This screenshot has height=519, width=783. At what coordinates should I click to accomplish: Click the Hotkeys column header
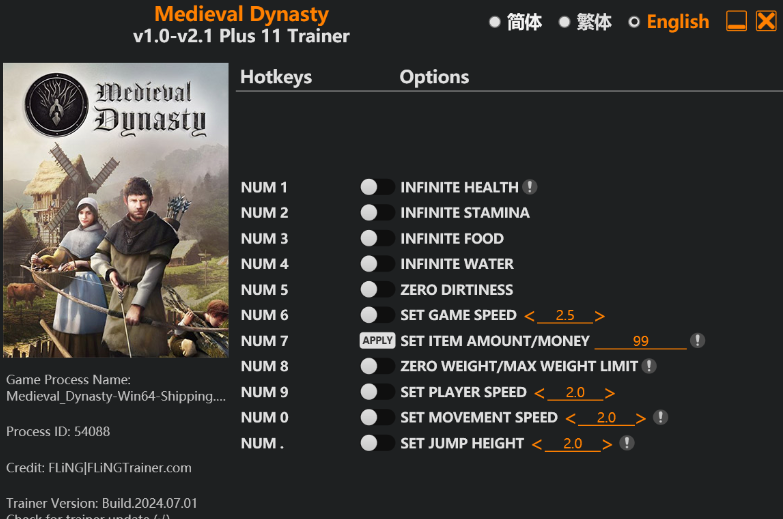(276, 77)
